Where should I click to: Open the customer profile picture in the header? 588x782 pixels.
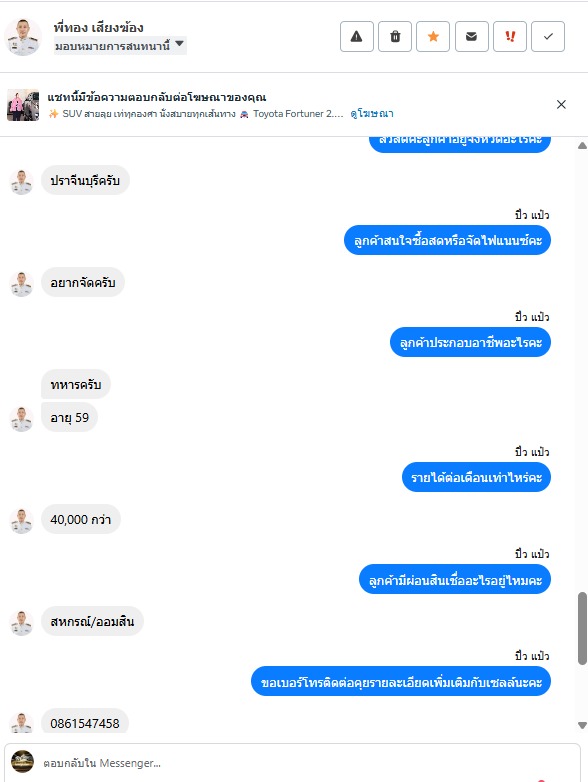[22, 37]
